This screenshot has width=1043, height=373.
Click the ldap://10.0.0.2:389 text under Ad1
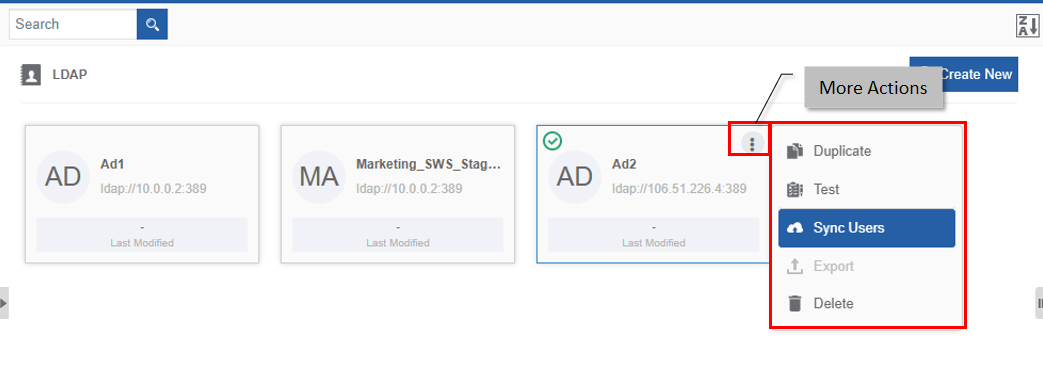(x=154, y=189)
